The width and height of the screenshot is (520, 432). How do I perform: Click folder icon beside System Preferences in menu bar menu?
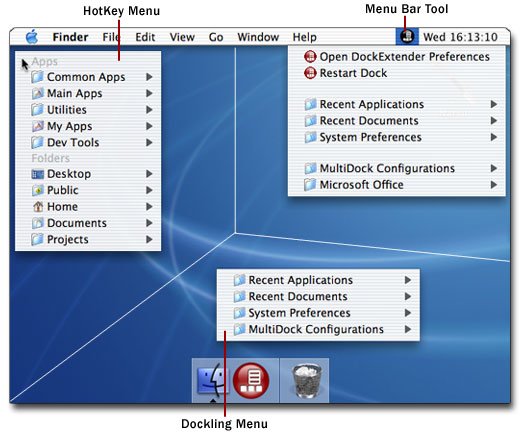(x=310, y=137)
